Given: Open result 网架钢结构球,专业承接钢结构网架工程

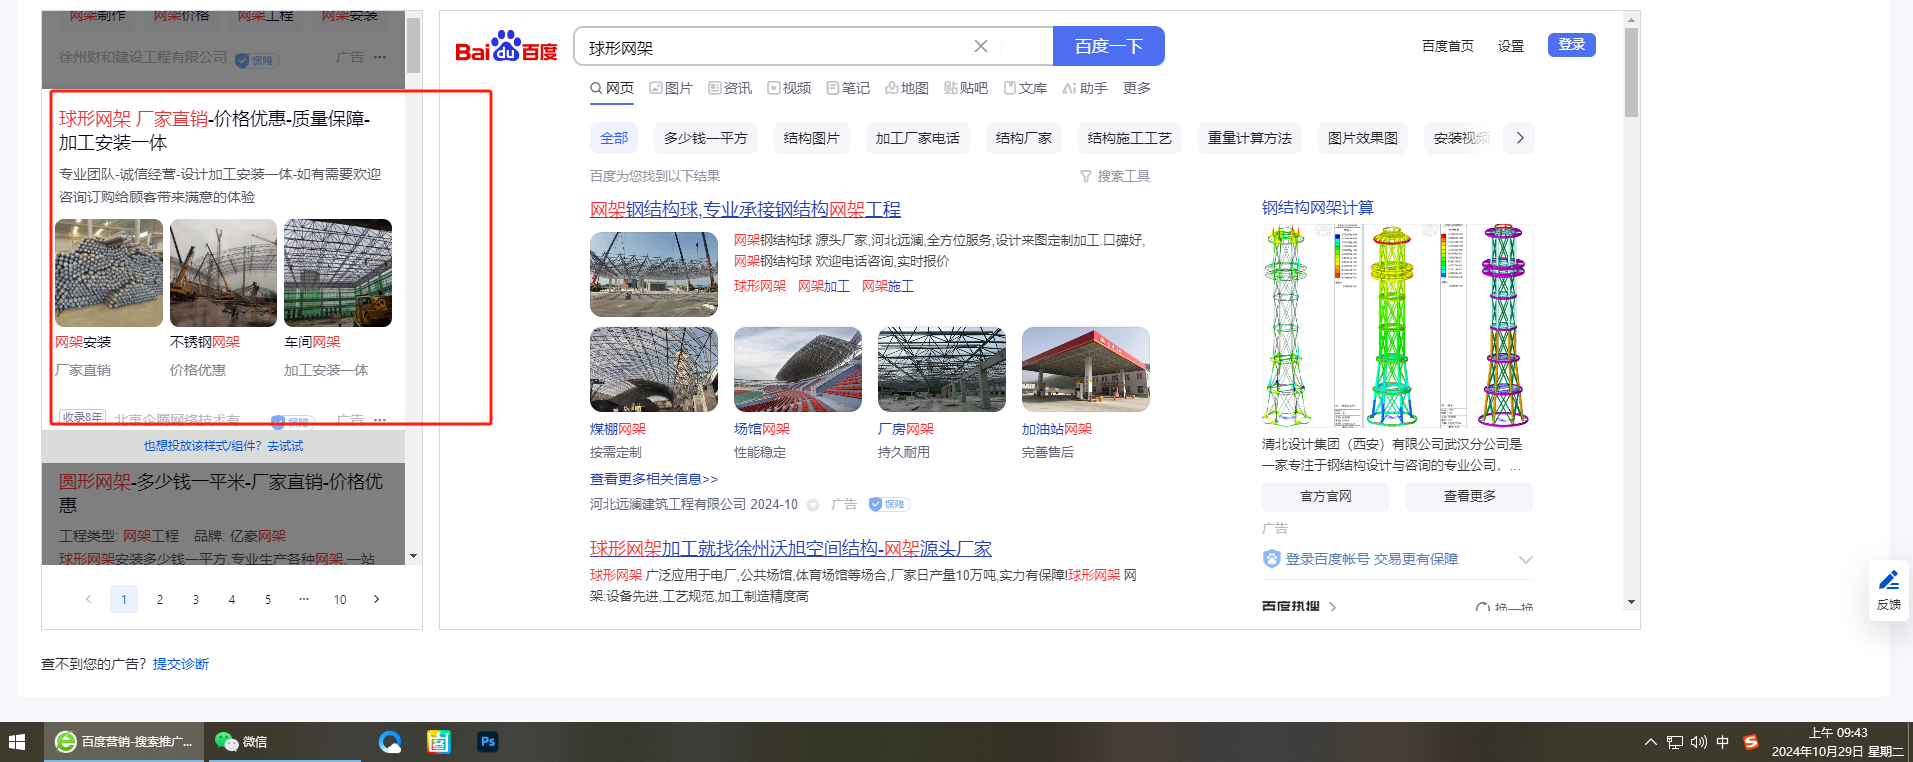Looking at the screenshot, I should coord(745,209).
